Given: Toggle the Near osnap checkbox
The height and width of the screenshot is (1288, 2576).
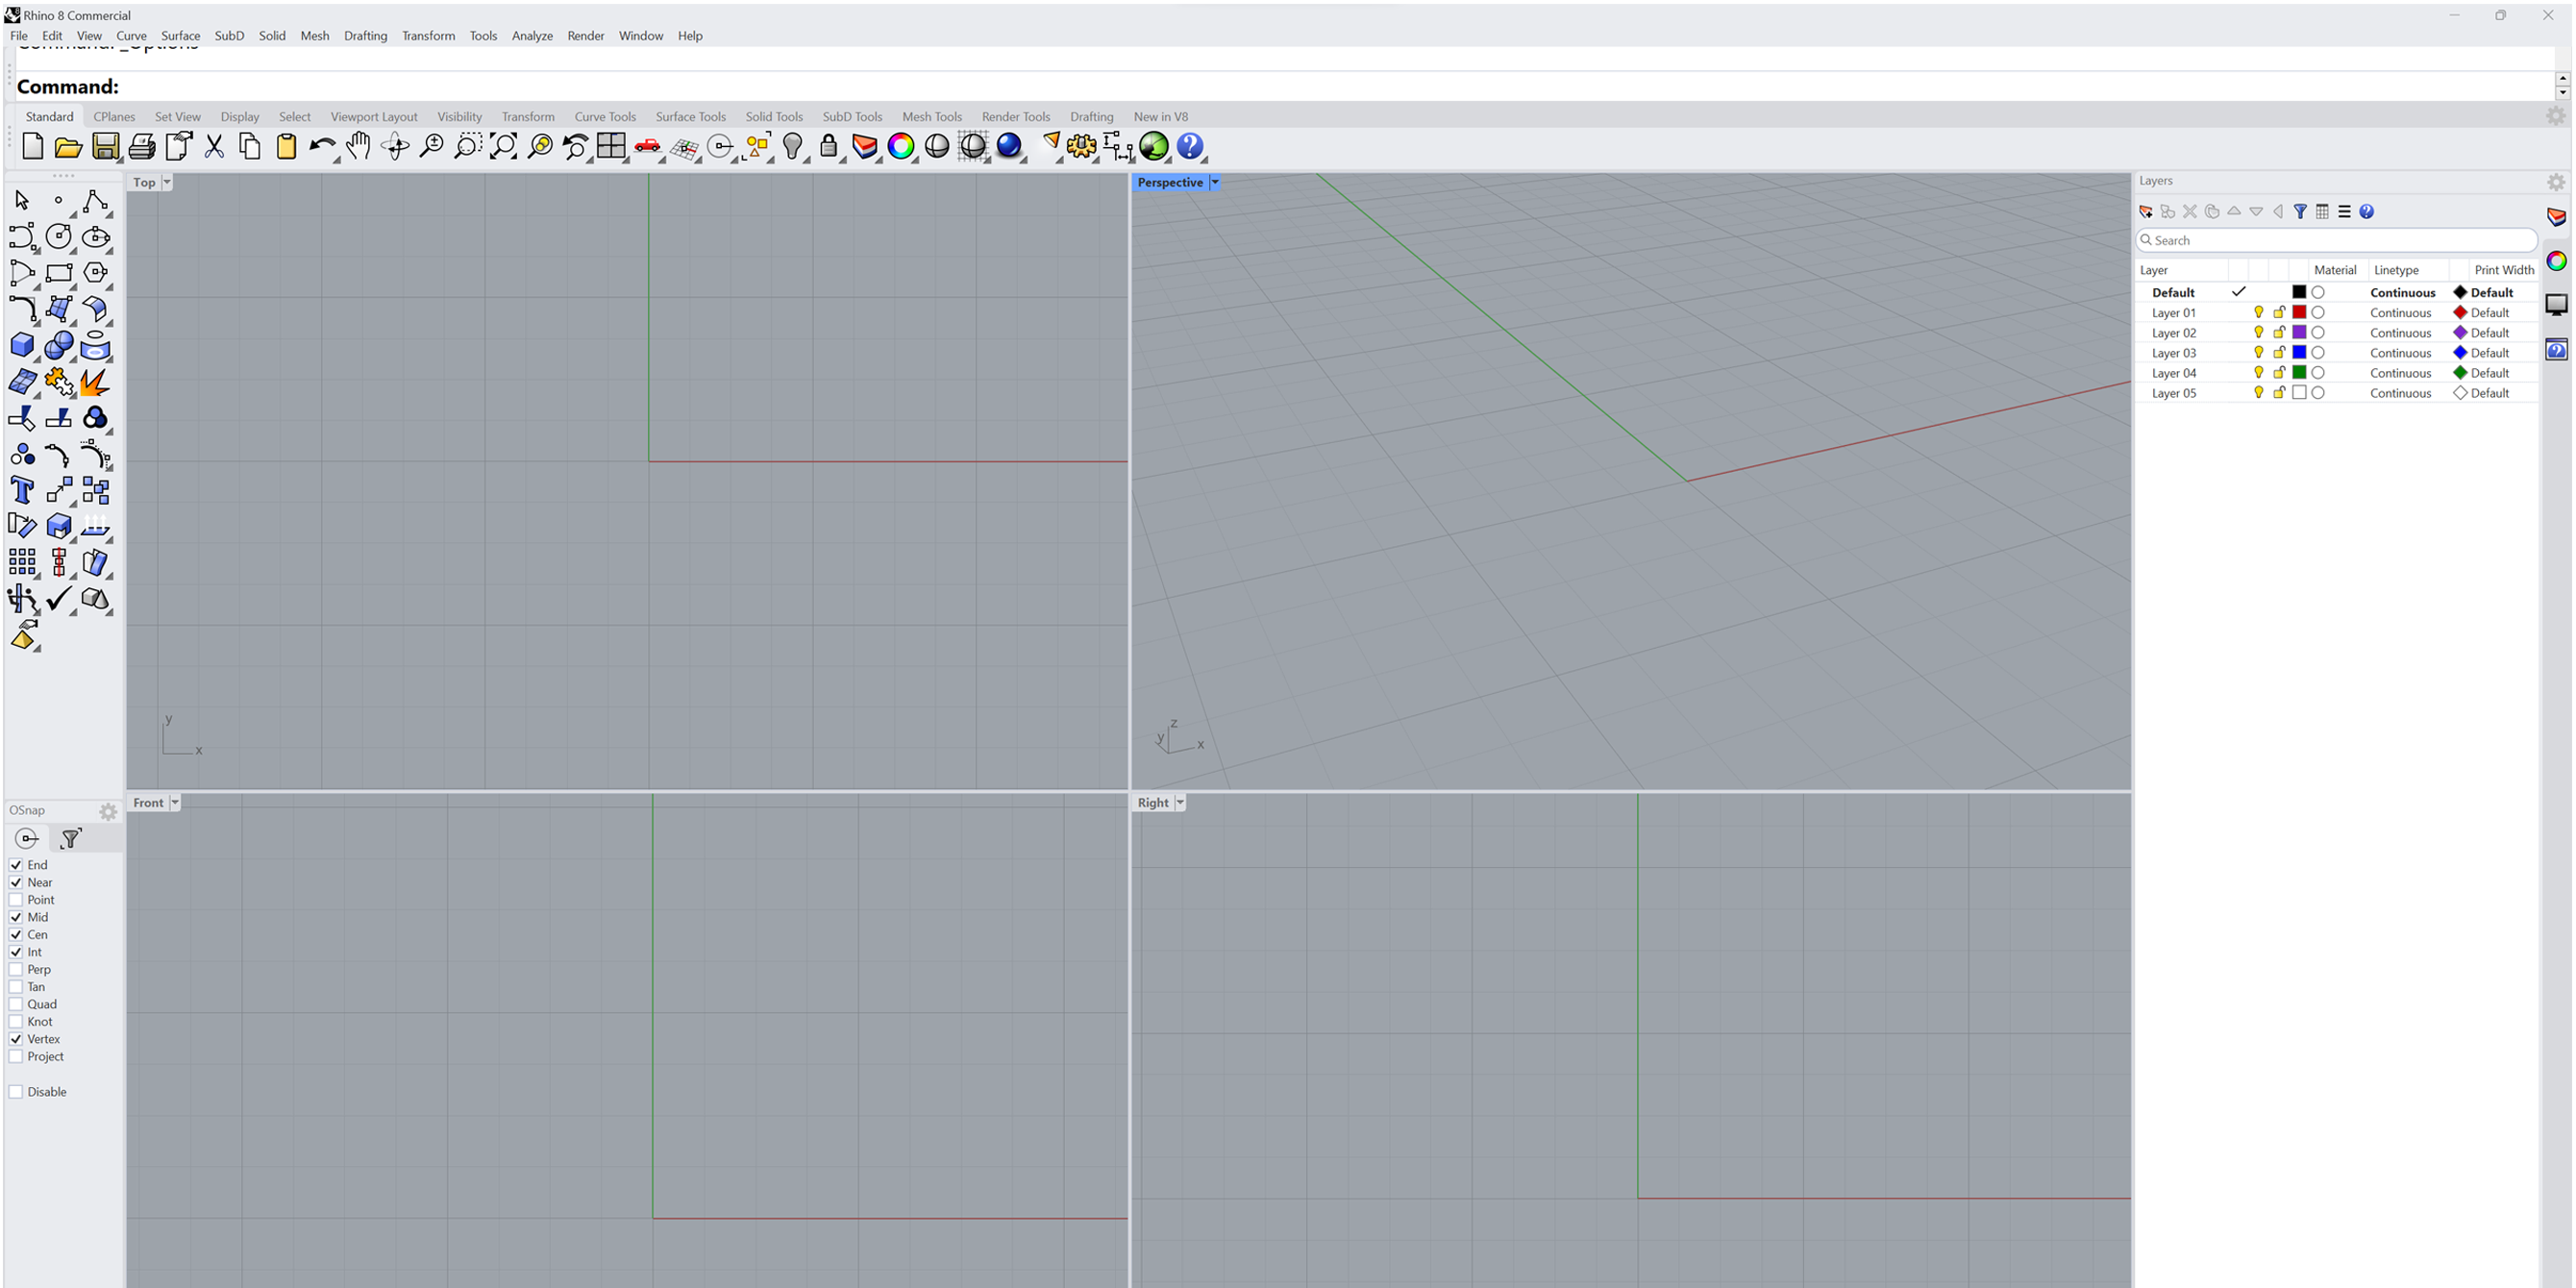Looking at the screenshot, I should [x=16, y=882].
